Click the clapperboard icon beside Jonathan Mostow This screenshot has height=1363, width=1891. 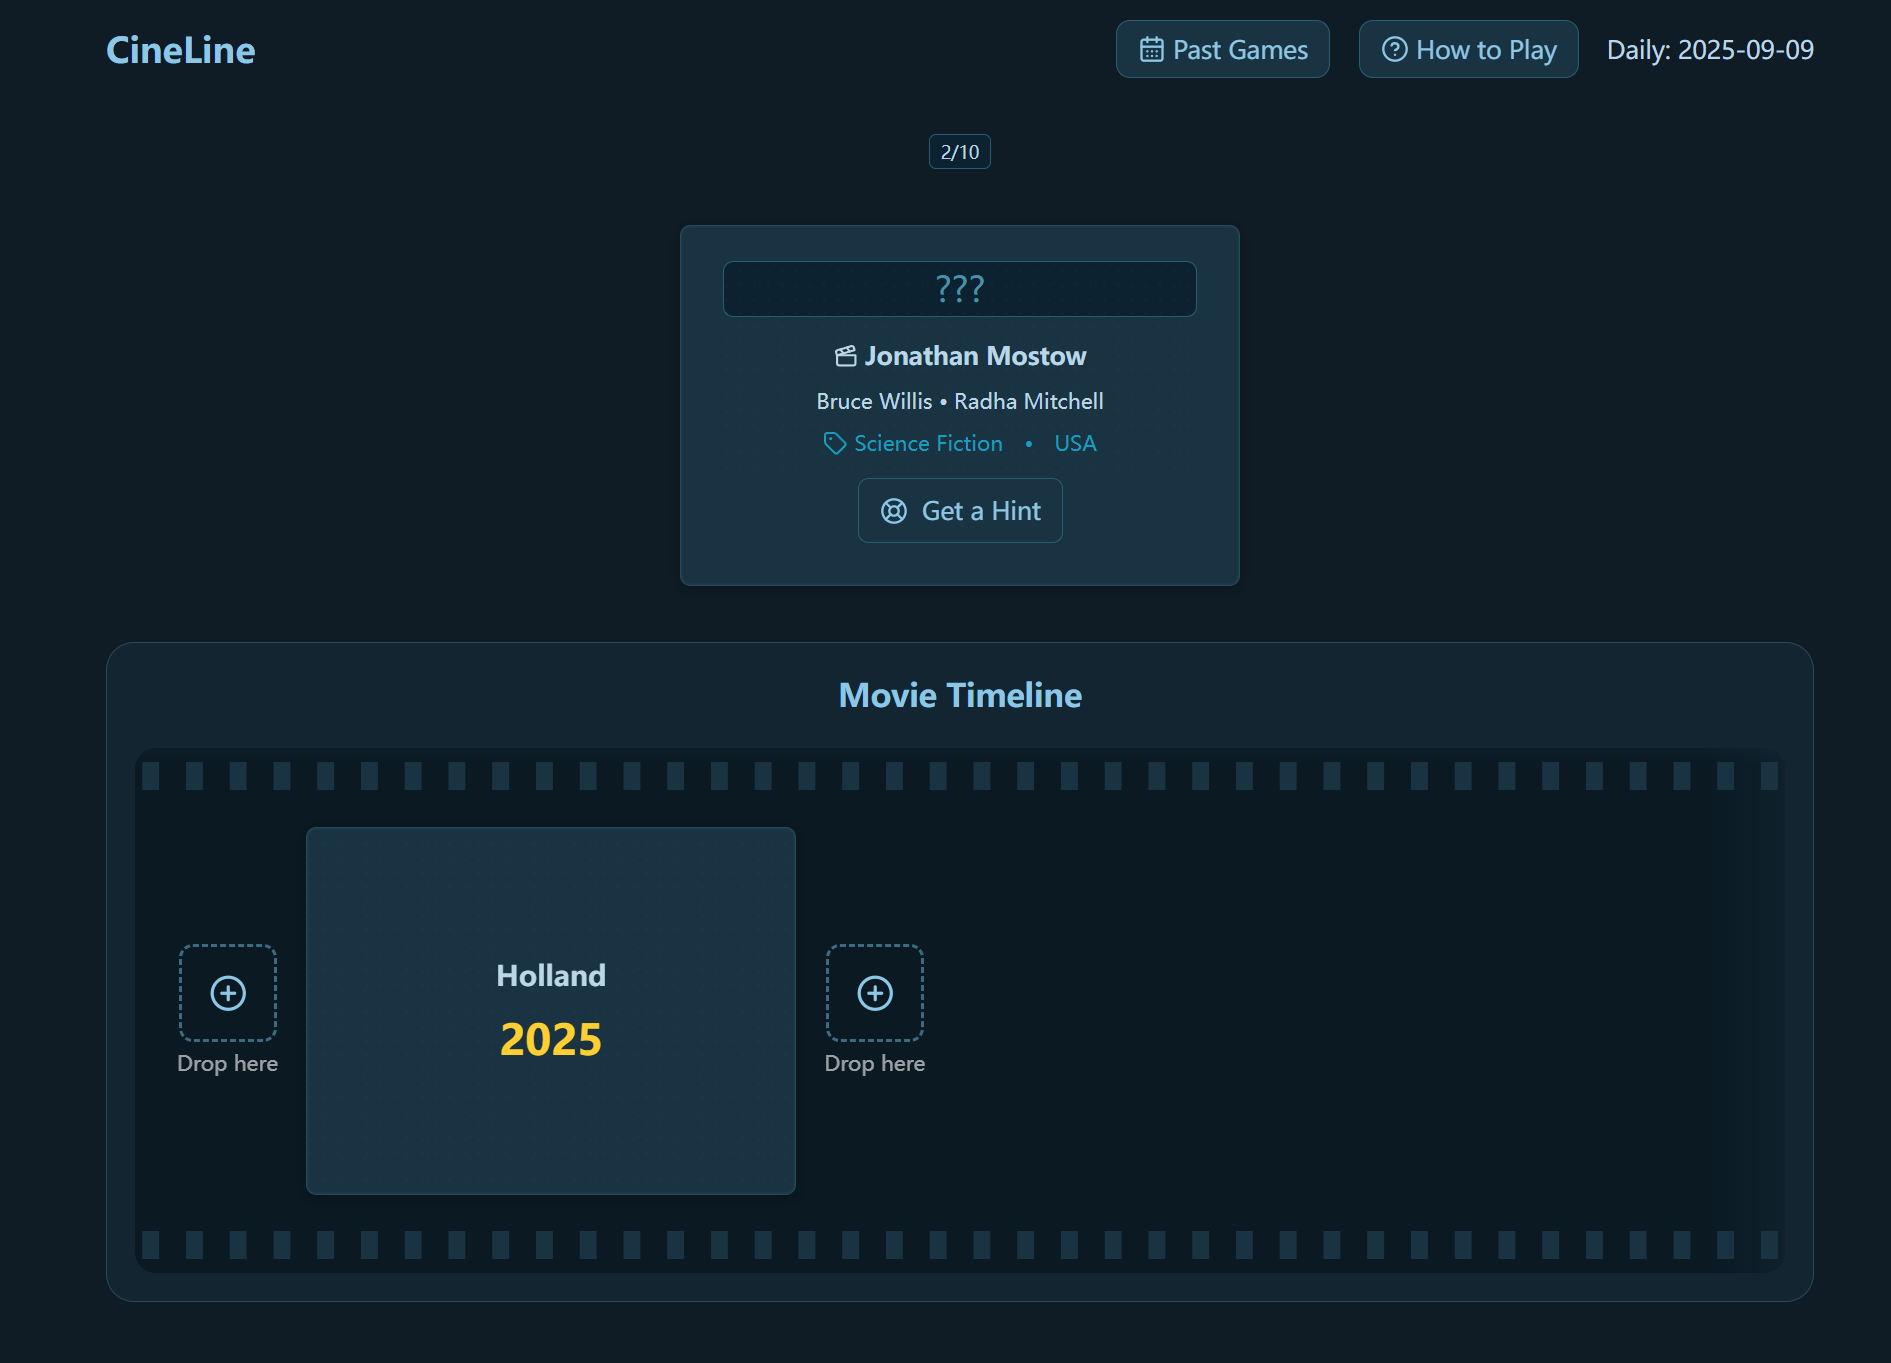click(x=846, y=356)
